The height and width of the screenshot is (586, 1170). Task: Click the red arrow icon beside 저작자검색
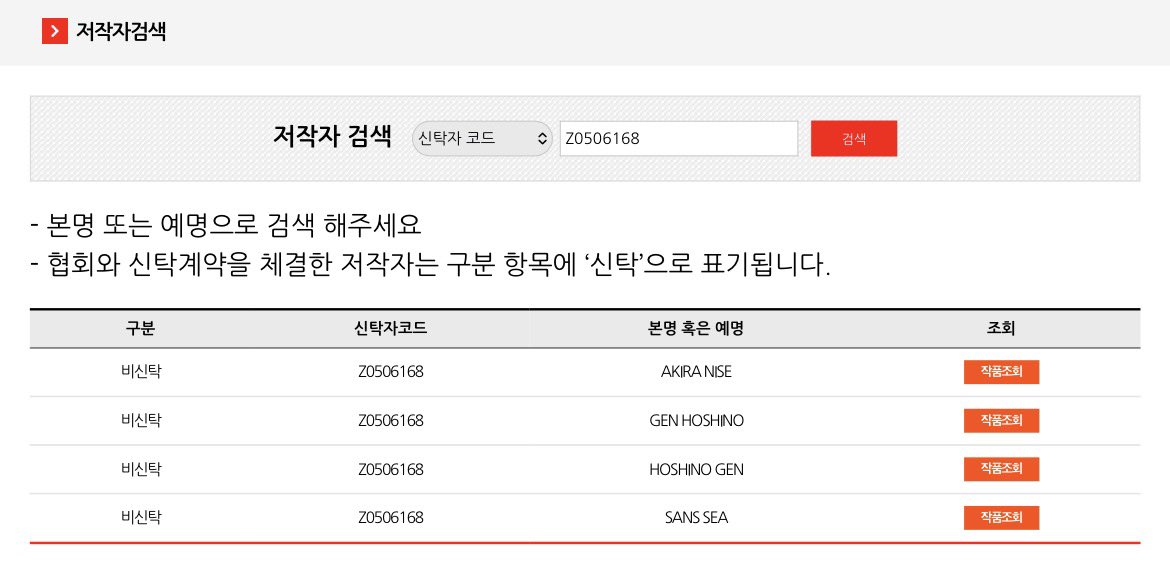point(54,31)
